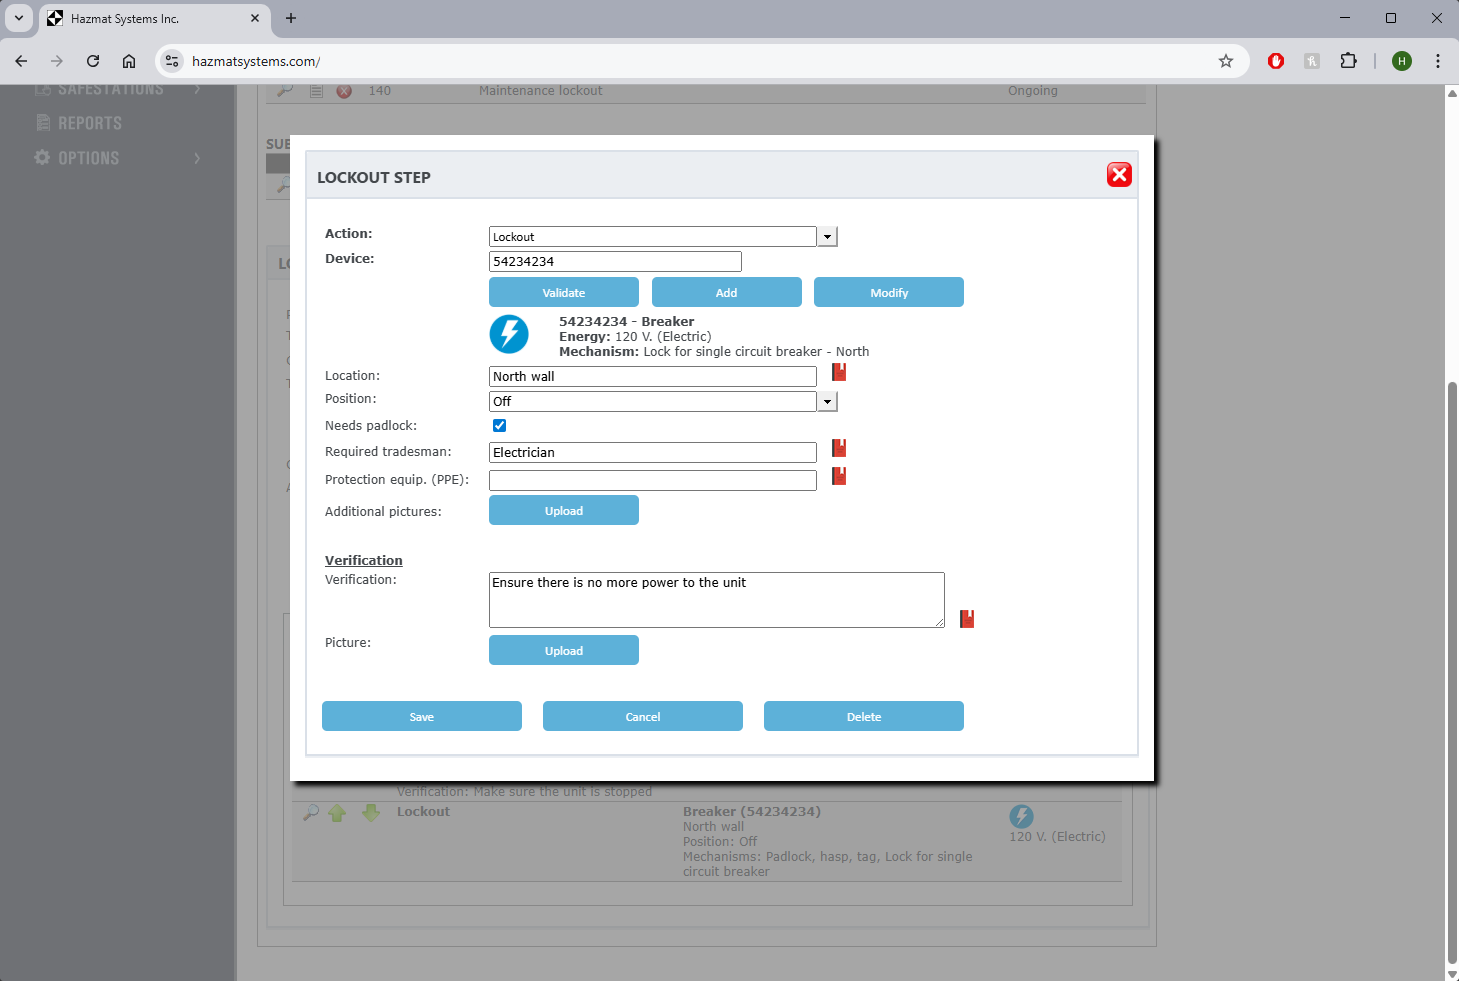
Task: Close the Lockout Step dialog with red X
Action: [x=1119, y=175]
